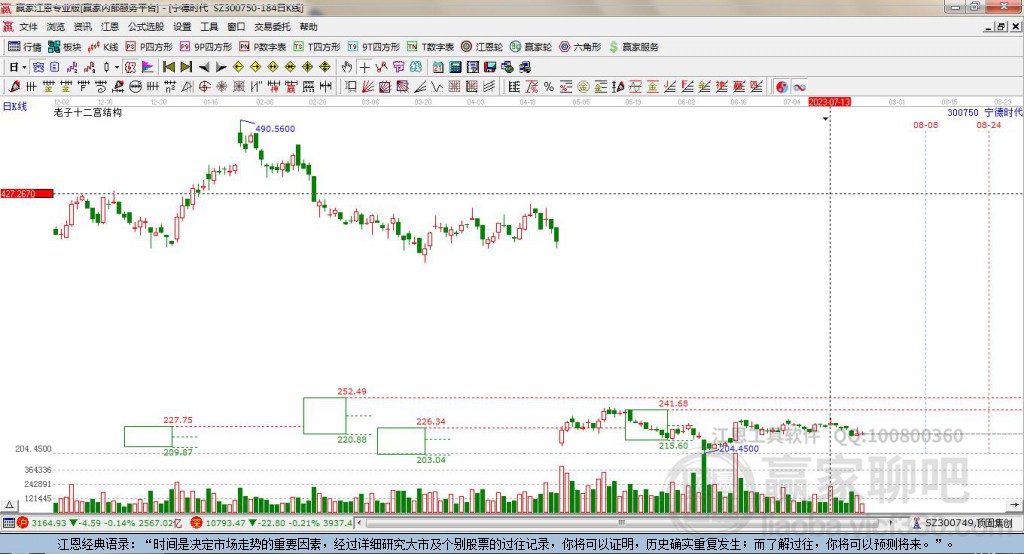
Task: Click SZ300749 顶固集创 status entry
Action: pyautogui.click(x=968, y=523)
